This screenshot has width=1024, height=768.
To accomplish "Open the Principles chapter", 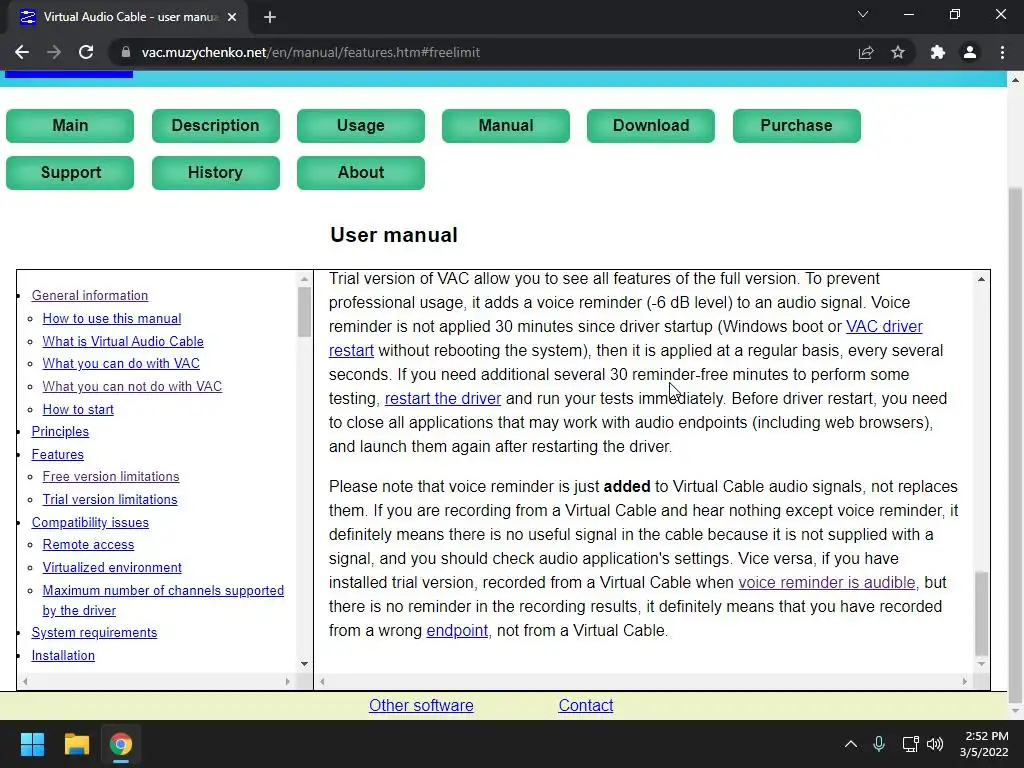I will (60, 431).
